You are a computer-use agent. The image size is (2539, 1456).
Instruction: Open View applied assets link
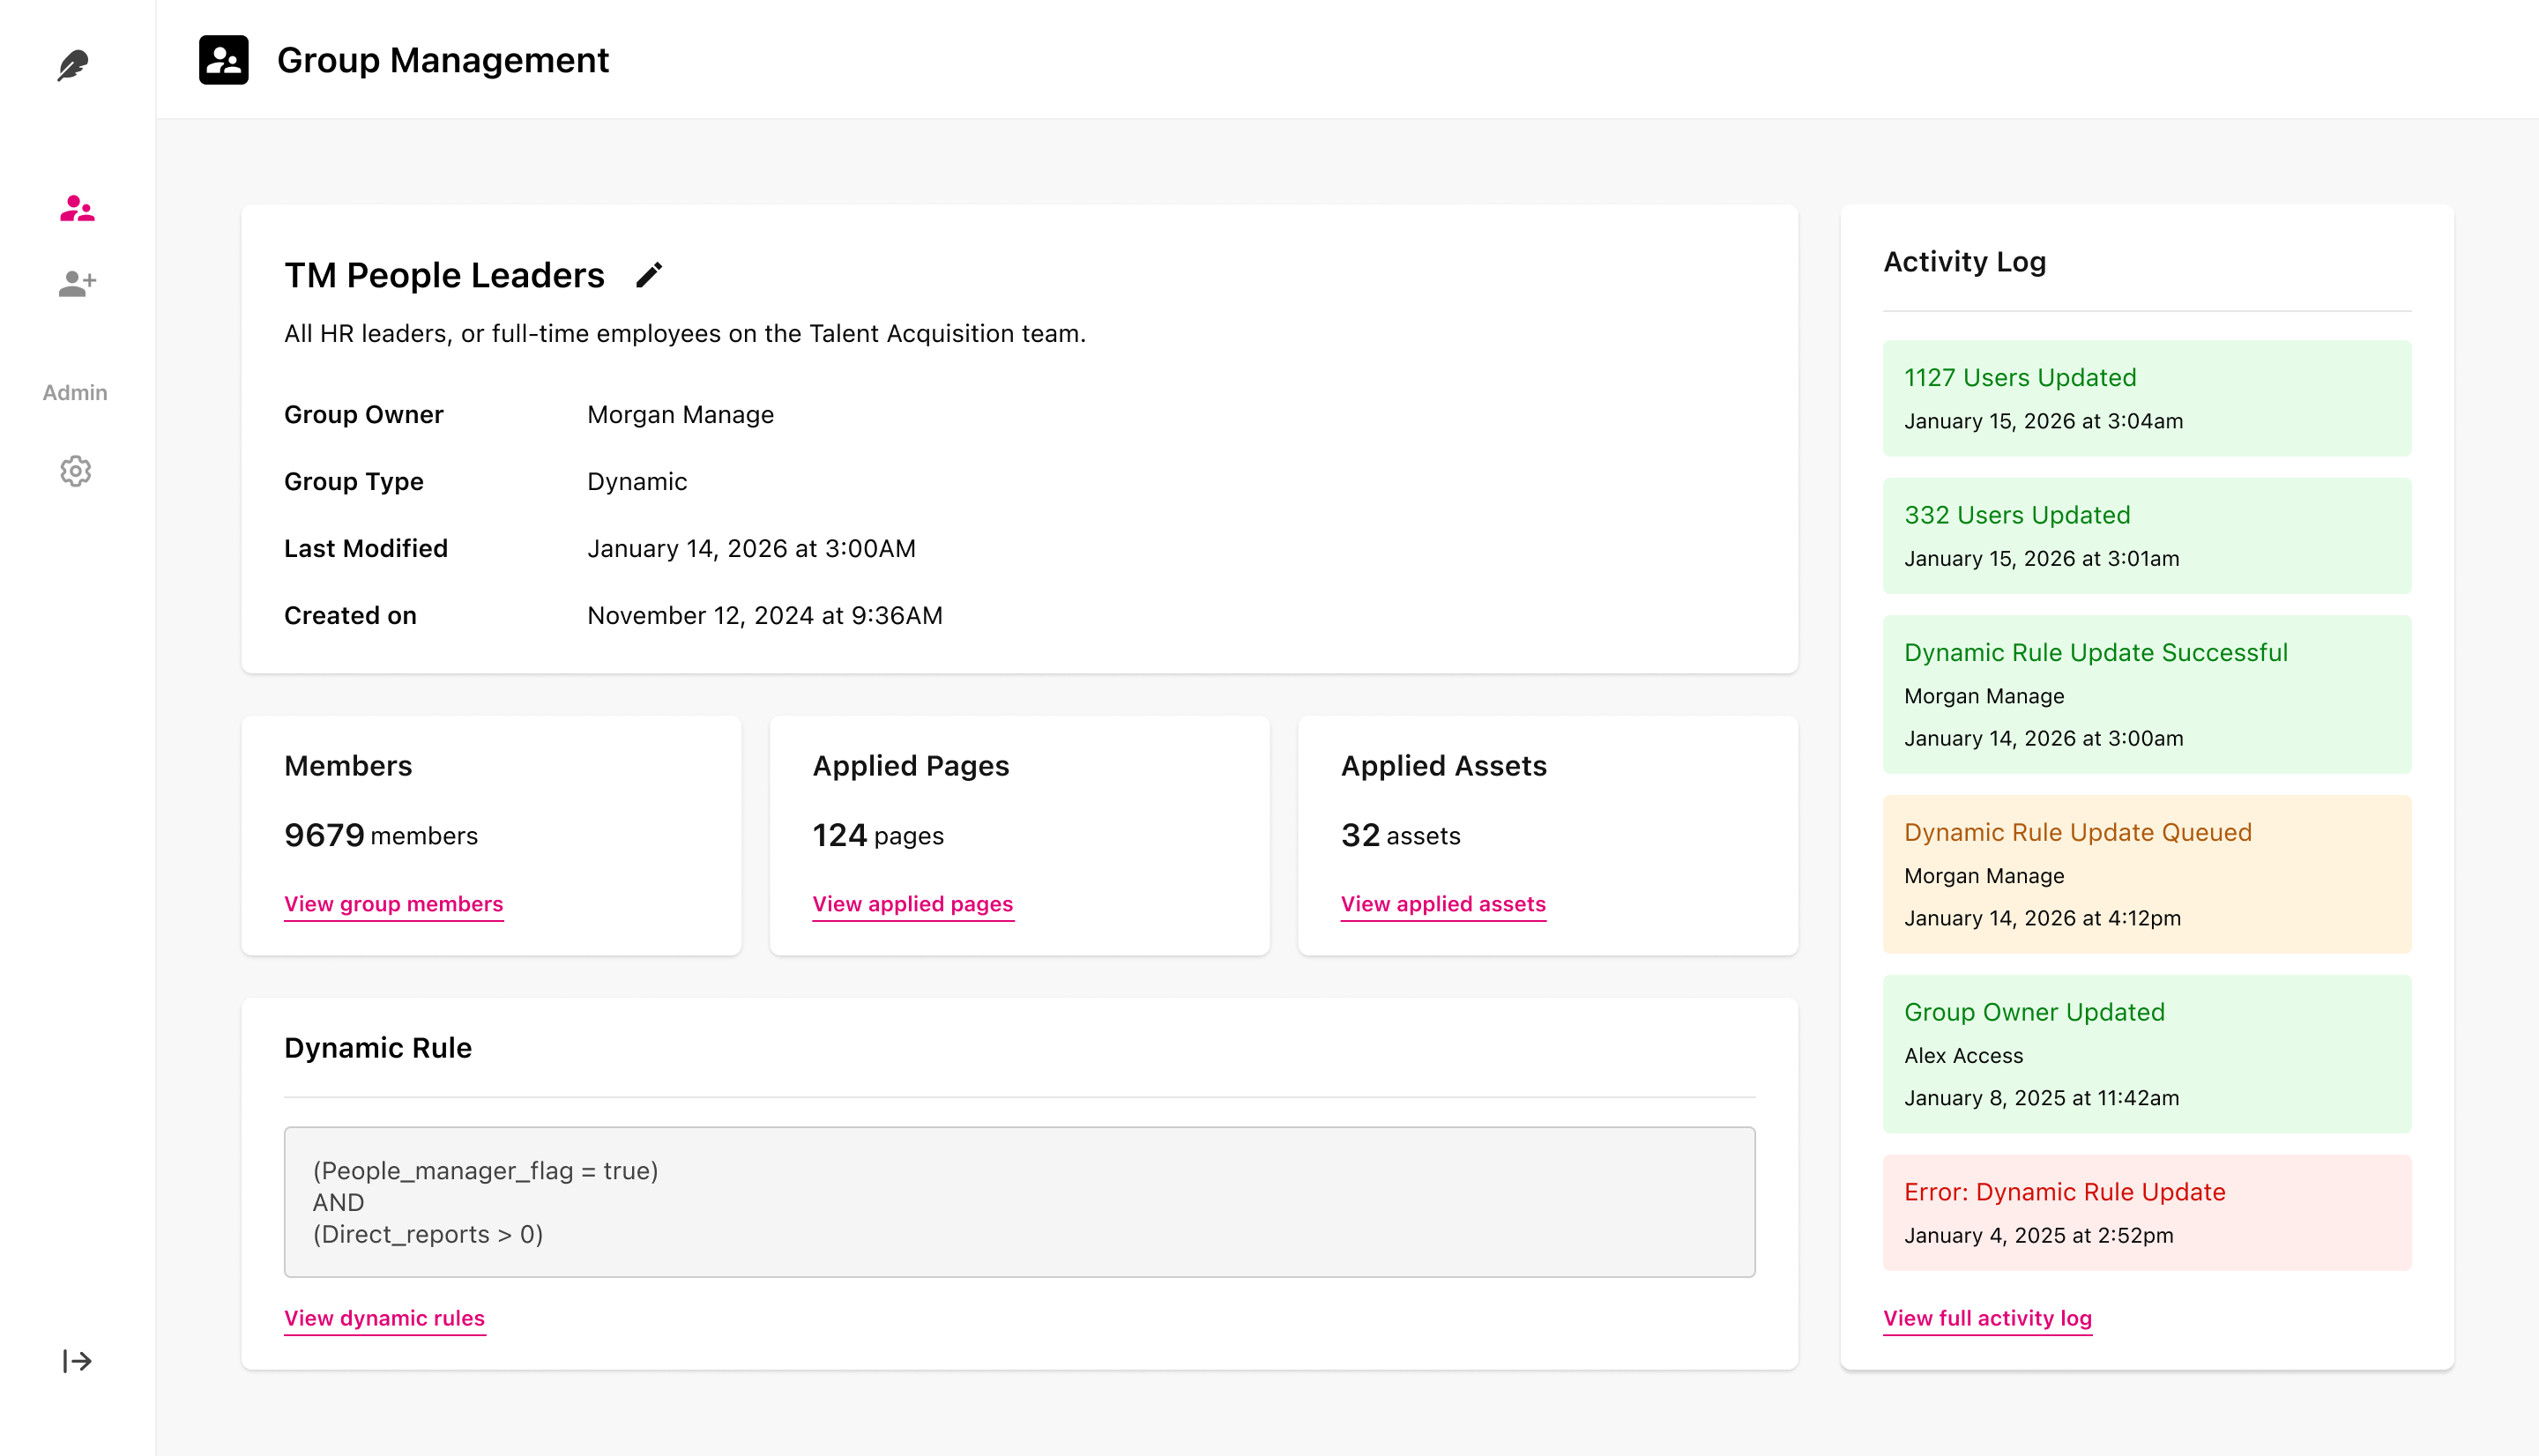(x=1443, y=904)
